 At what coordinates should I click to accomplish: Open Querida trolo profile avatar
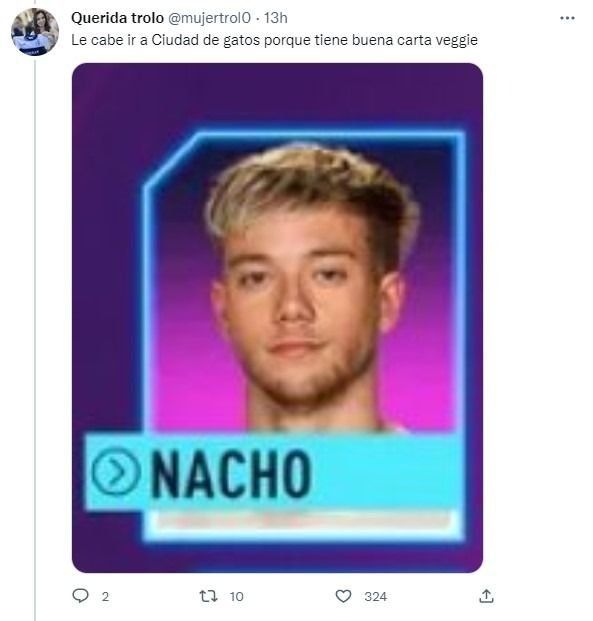point(35,32)
